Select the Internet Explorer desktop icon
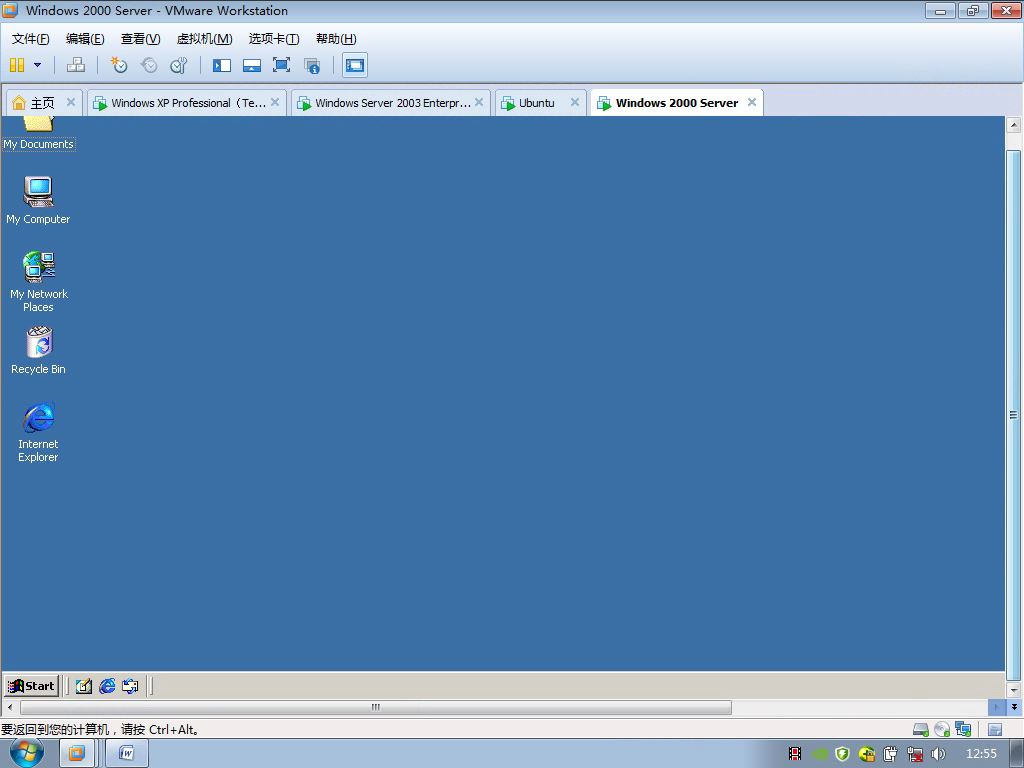This screenshot has height=768, width=1024. click(x=39, y=432)
